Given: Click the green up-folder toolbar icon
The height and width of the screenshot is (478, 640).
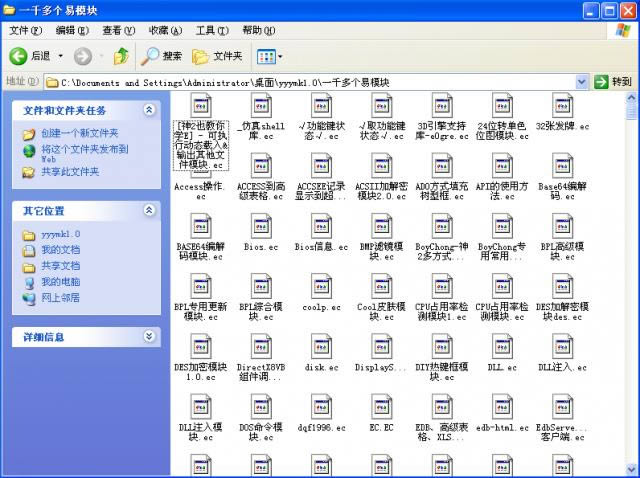Looking at the screenshot, I should (x=121, y=56).
